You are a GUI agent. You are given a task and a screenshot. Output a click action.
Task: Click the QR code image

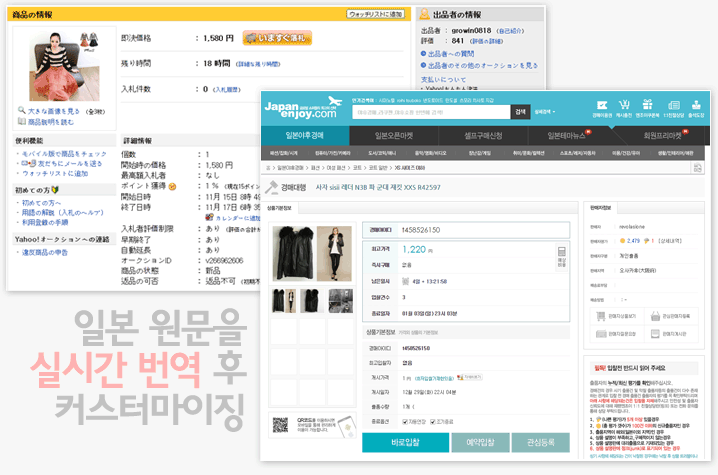point(280,425)
